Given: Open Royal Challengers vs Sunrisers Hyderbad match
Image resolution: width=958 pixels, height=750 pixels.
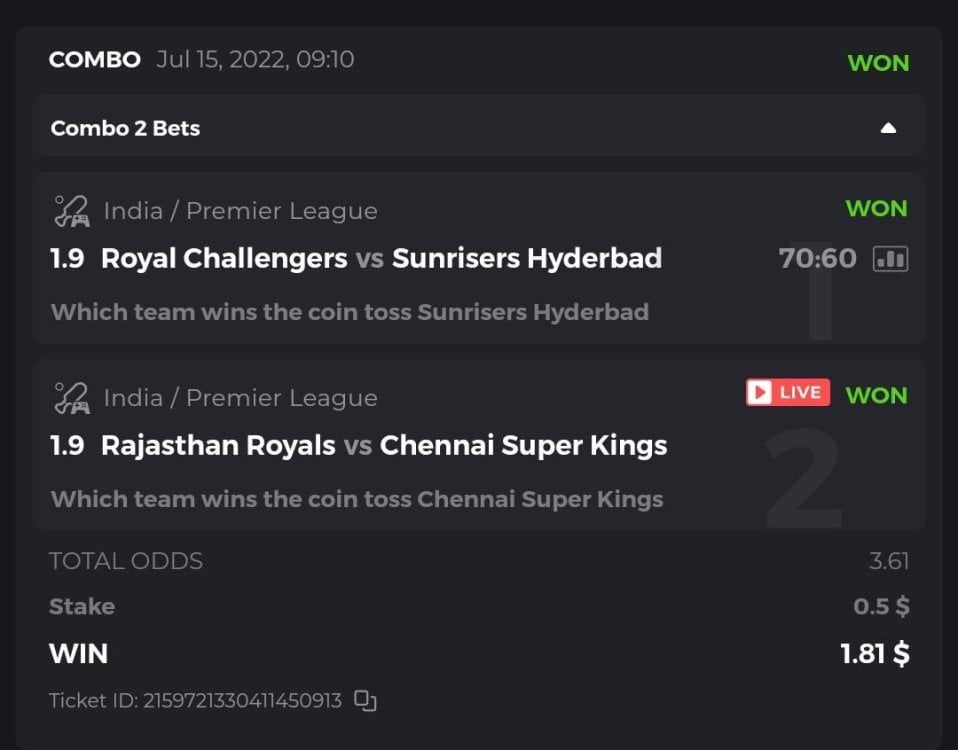Looking at the screenshot, I should click(x=381, y=258).
